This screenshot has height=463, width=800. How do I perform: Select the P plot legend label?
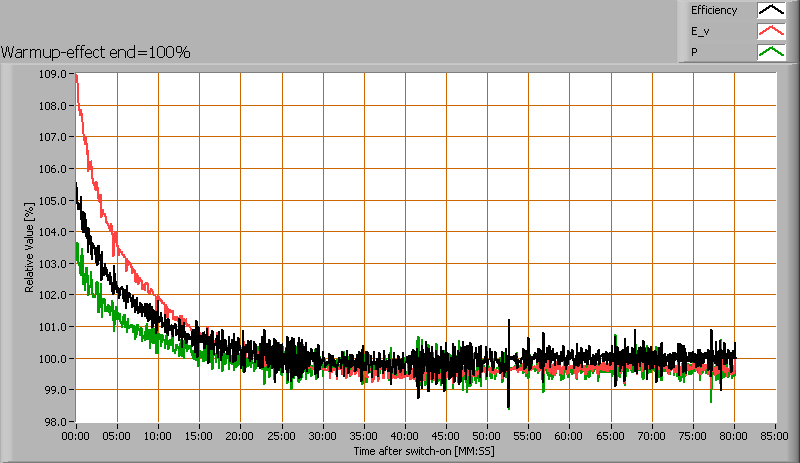coord(693,52)
